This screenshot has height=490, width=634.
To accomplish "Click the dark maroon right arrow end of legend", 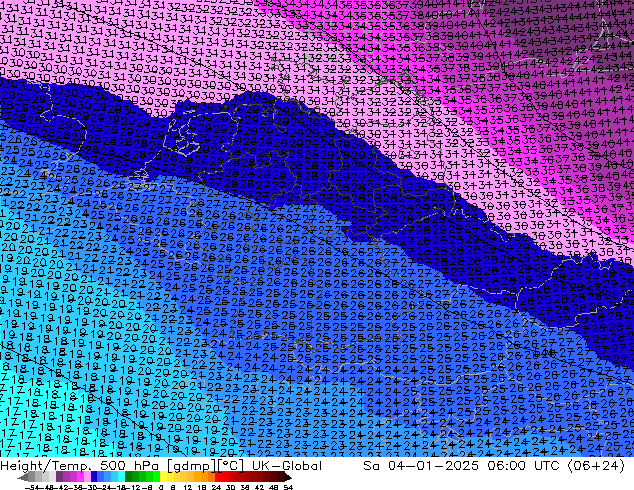I will [x=288, y=477].
